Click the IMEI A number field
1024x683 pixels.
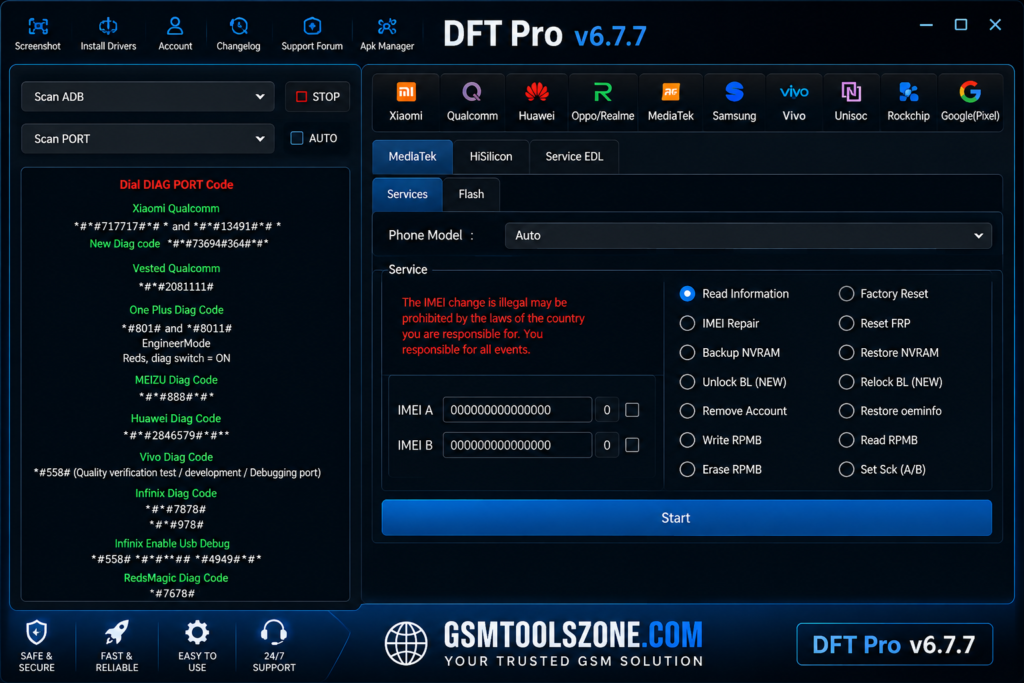tap(517, 410)
